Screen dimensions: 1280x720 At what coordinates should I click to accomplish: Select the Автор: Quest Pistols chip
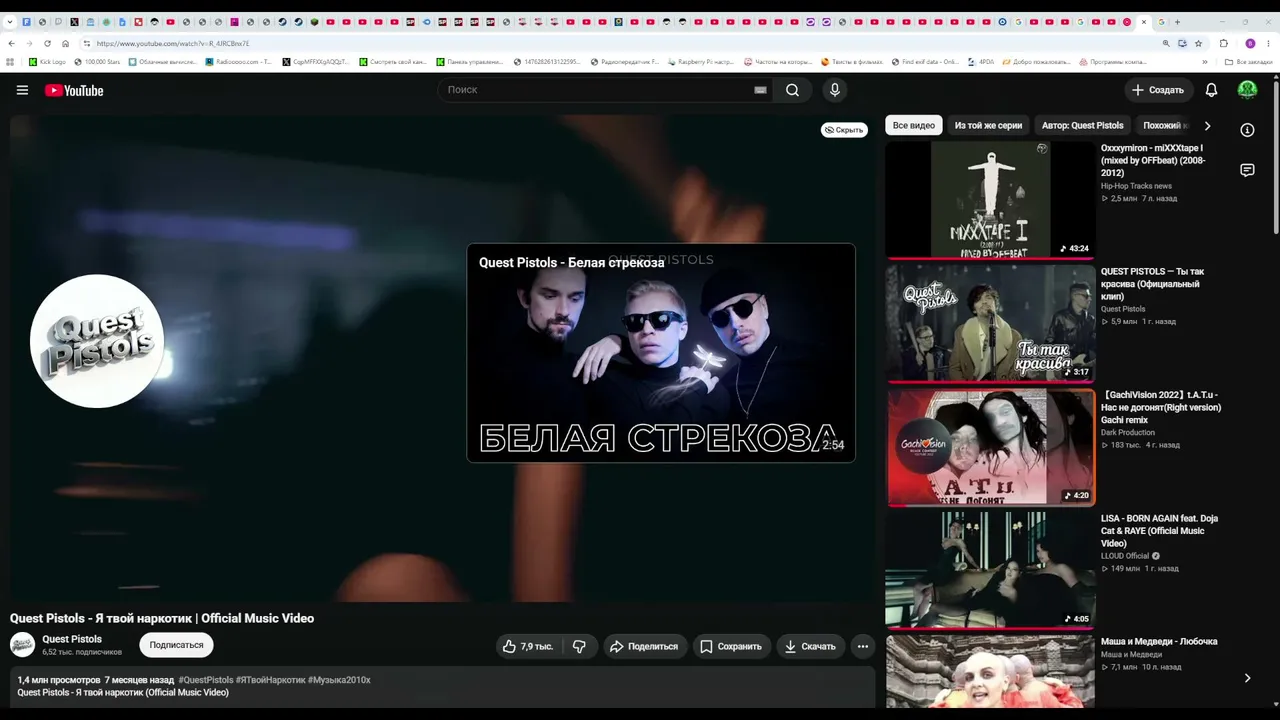click(1083, 126)
